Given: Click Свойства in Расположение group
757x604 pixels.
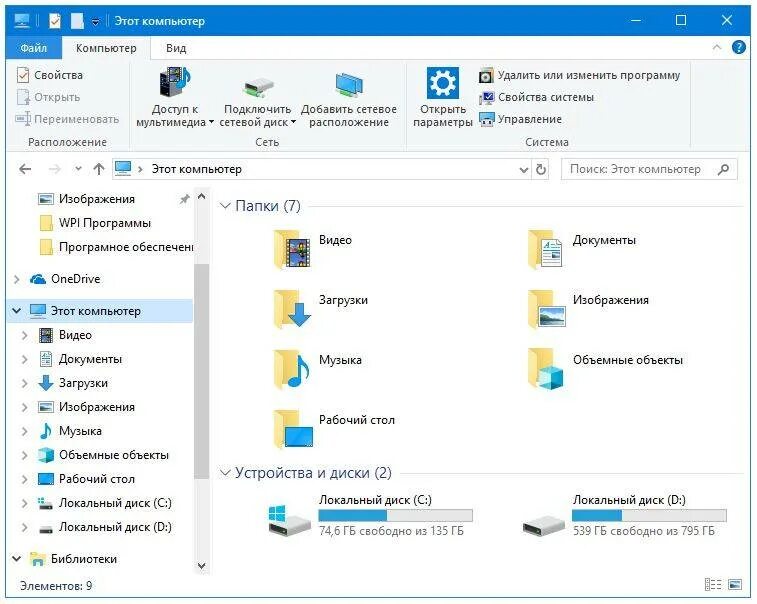Looking at the screenshot, I should pyautogui.click(x=50, y=75).
